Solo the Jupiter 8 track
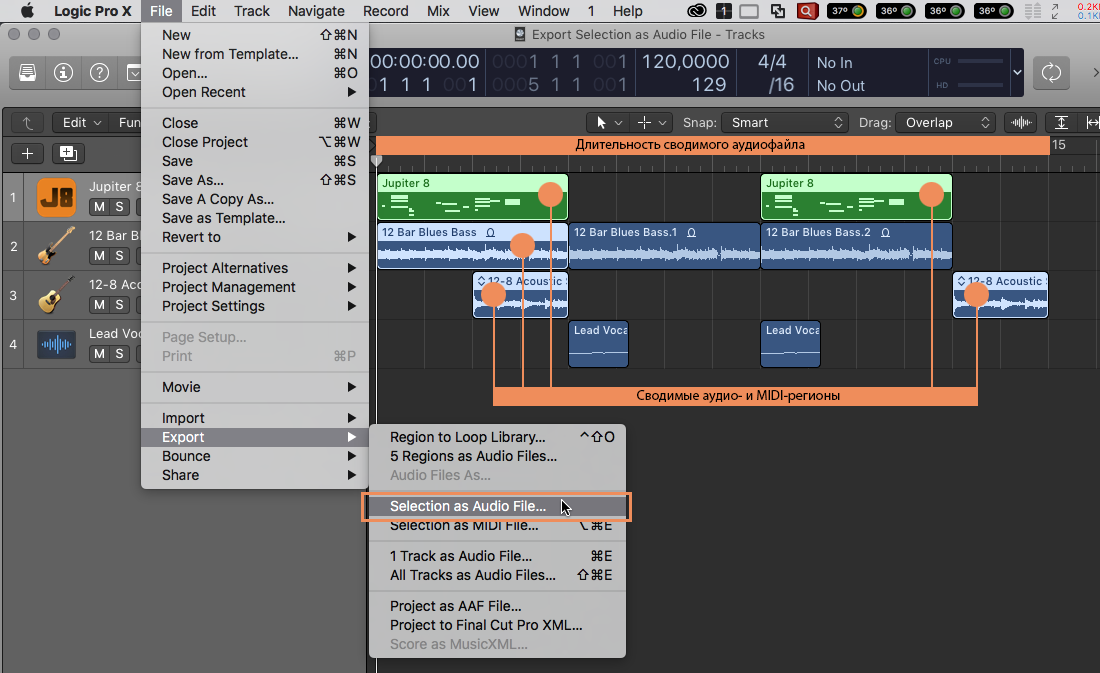Image resolution: width=1100 pixels, height=673 pixels. tap(119, 206)
